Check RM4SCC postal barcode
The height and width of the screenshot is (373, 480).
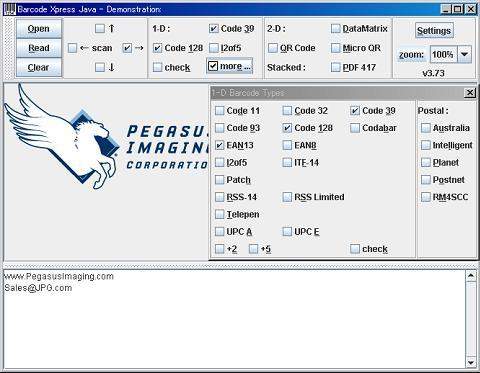(x=426, y=197)
